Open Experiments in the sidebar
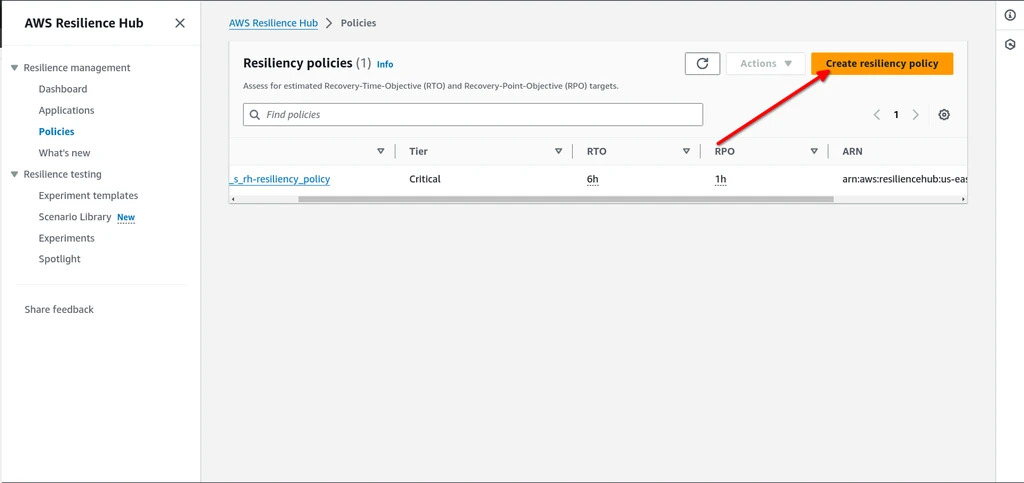The width and height of the screenshot is (1024, 483). point(67,238)
